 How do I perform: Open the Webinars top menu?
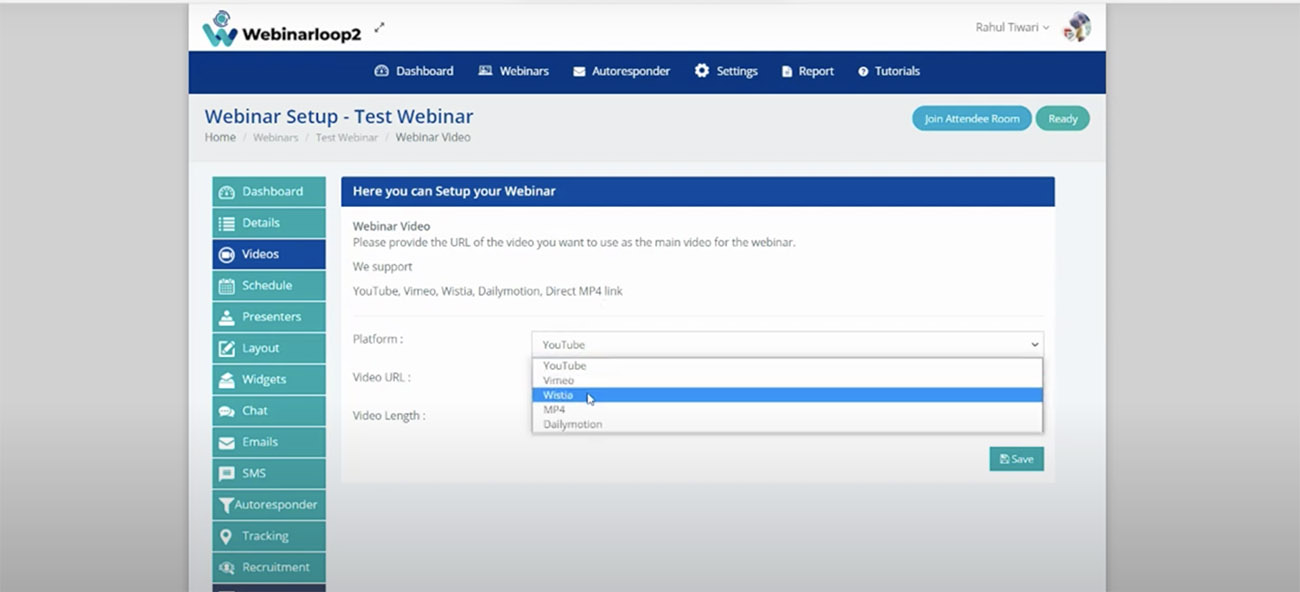coord(513,71)
